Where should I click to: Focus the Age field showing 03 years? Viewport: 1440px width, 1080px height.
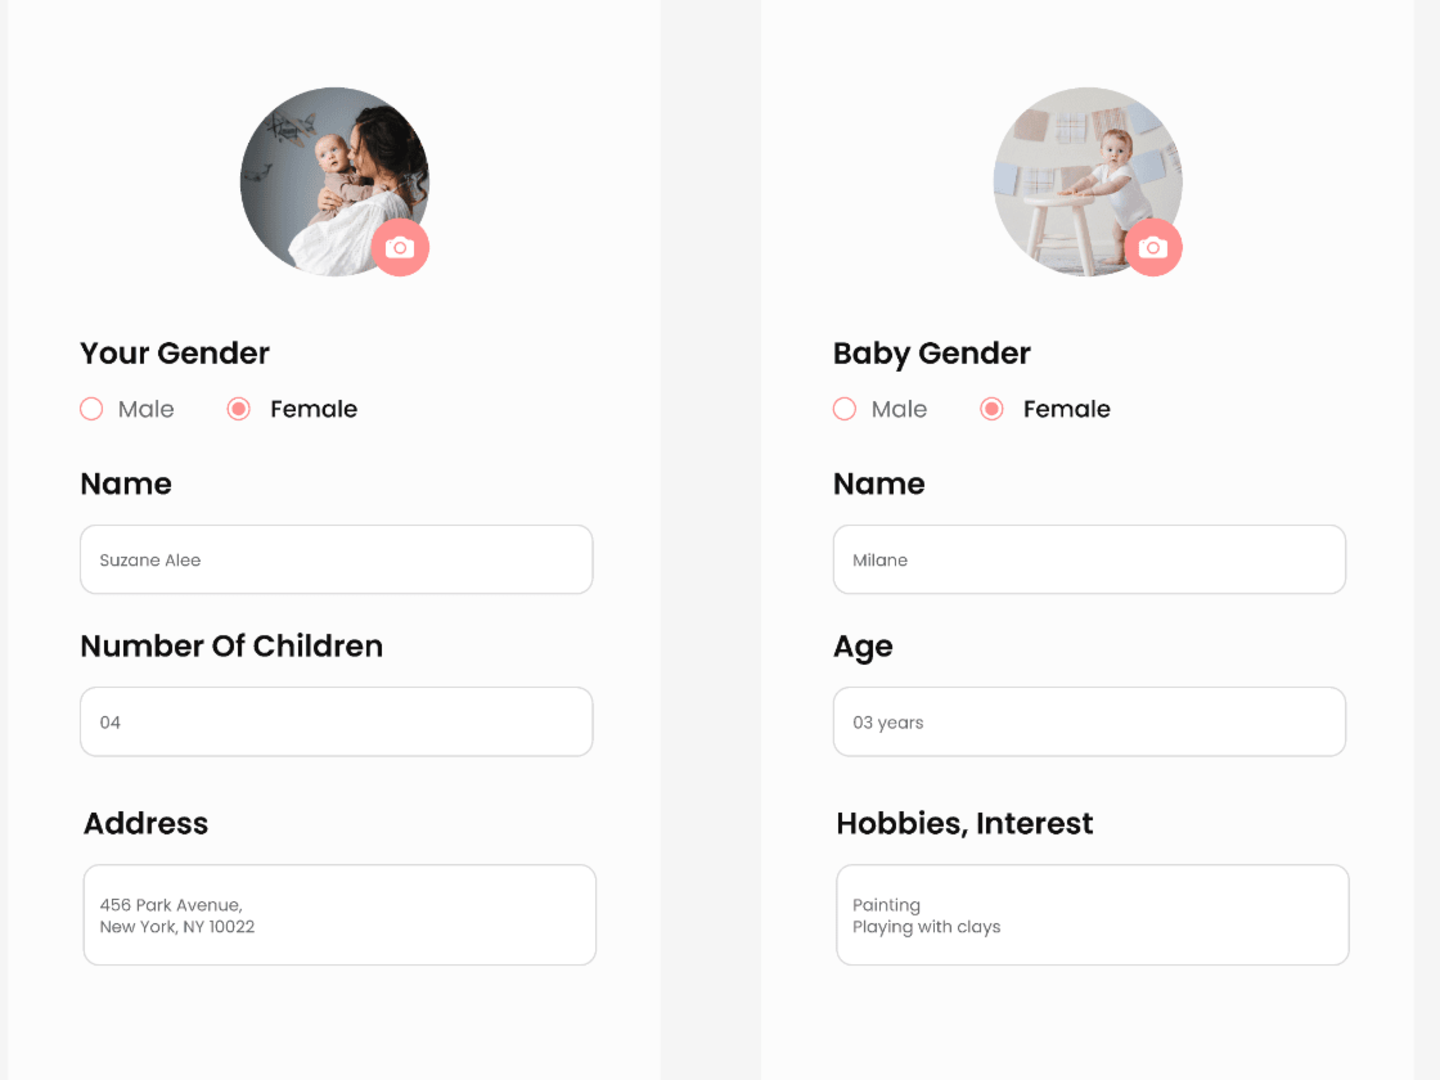(x=1089, y=721)
